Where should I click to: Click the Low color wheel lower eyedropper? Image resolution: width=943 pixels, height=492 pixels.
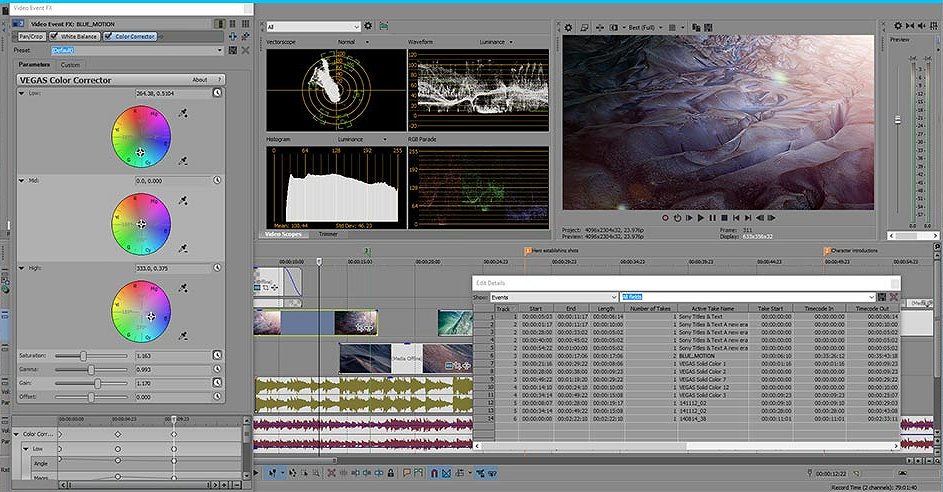(183, 161)
